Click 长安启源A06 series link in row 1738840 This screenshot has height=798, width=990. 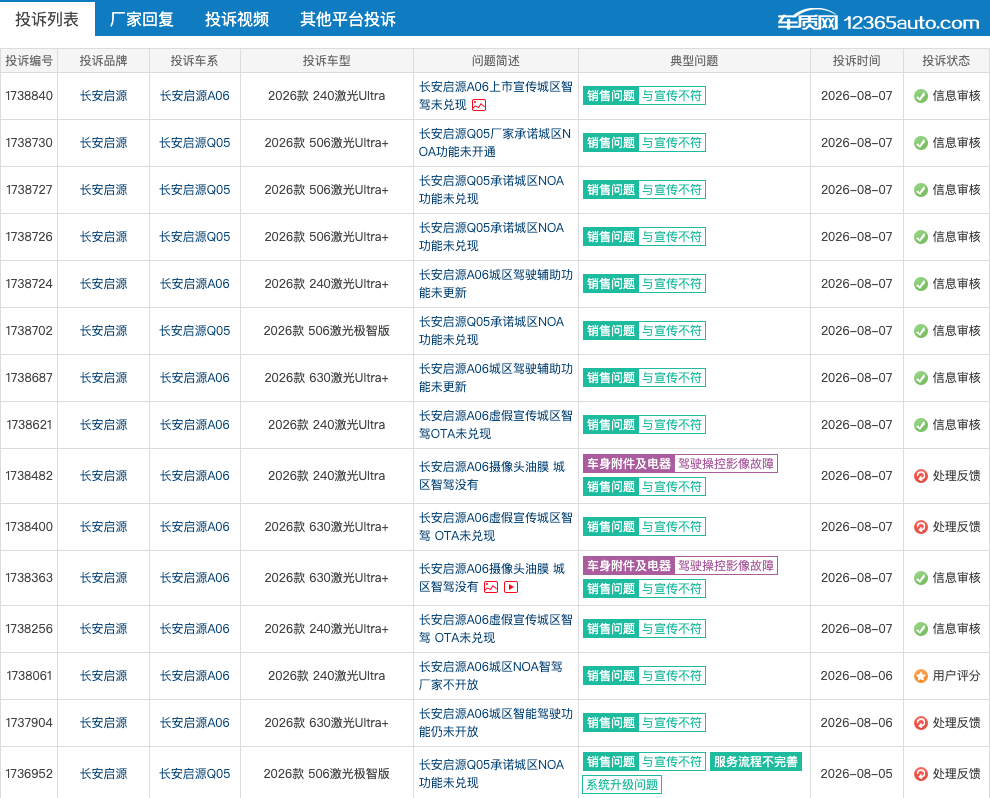point(194,96)
